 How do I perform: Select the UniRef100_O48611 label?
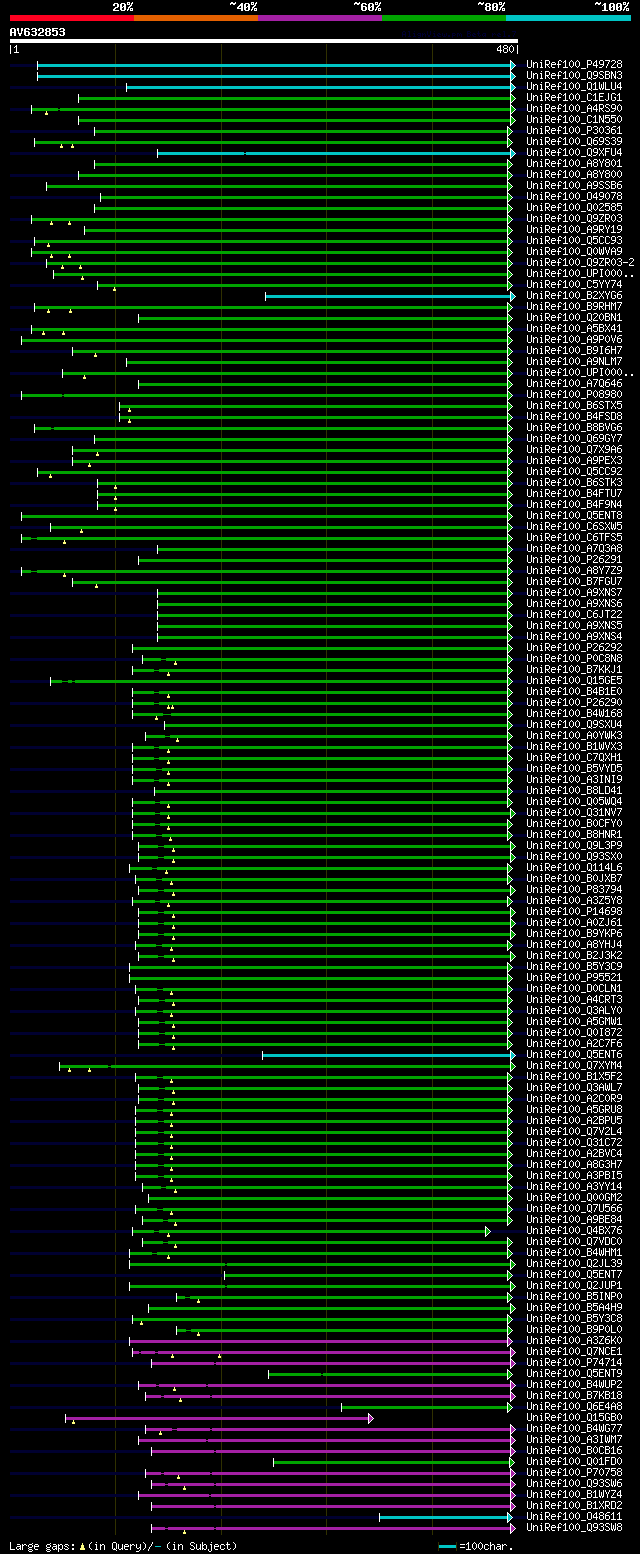[x=574, y=1517]
